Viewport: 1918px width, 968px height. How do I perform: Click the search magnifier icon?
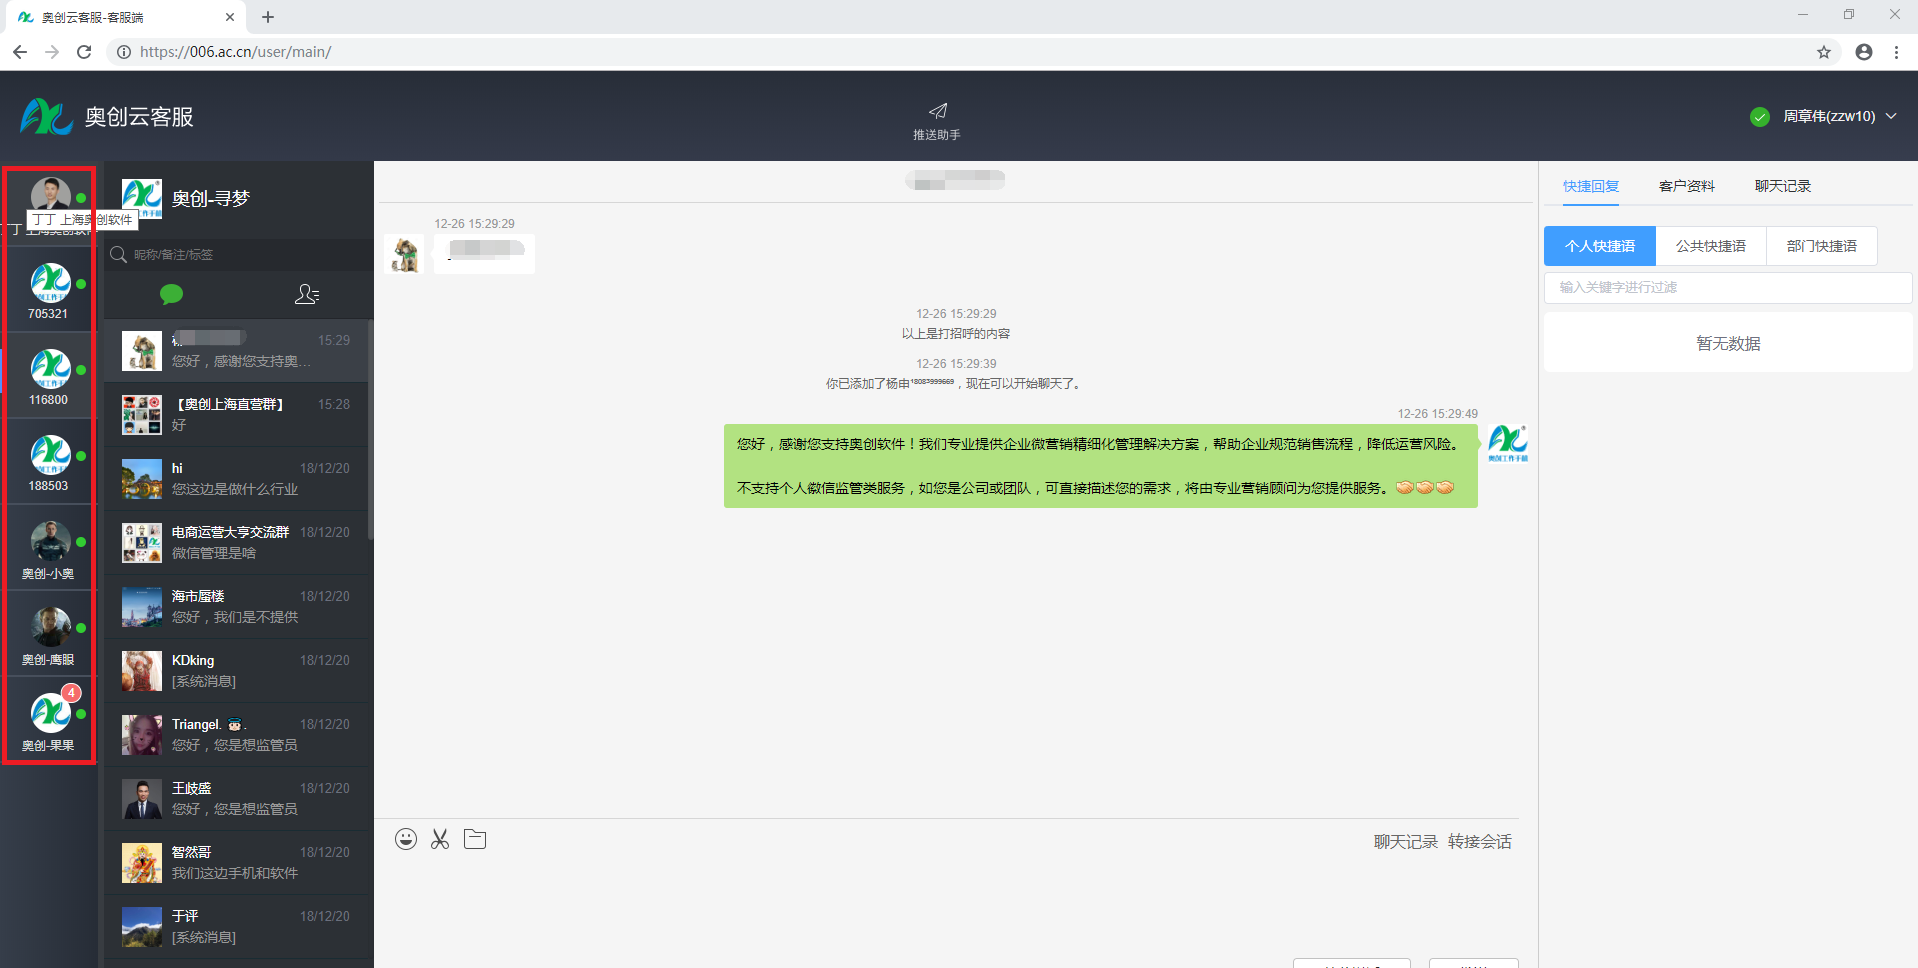(x=118, y=254)
